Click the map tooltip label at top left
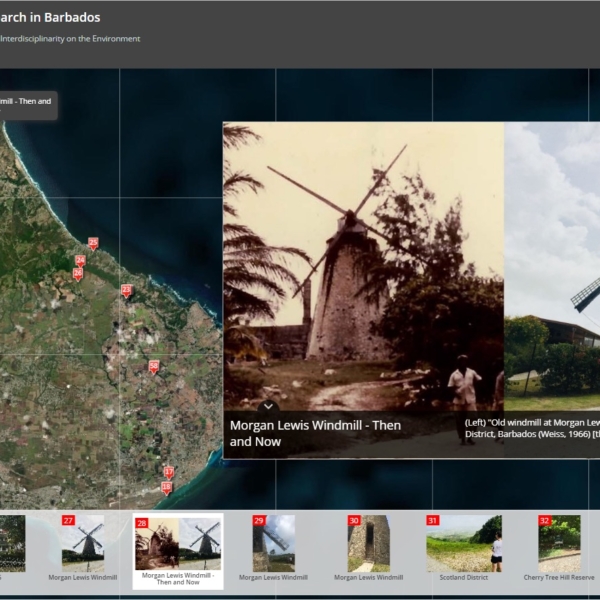This screenshot has height=600, width=600. [26, 102]
